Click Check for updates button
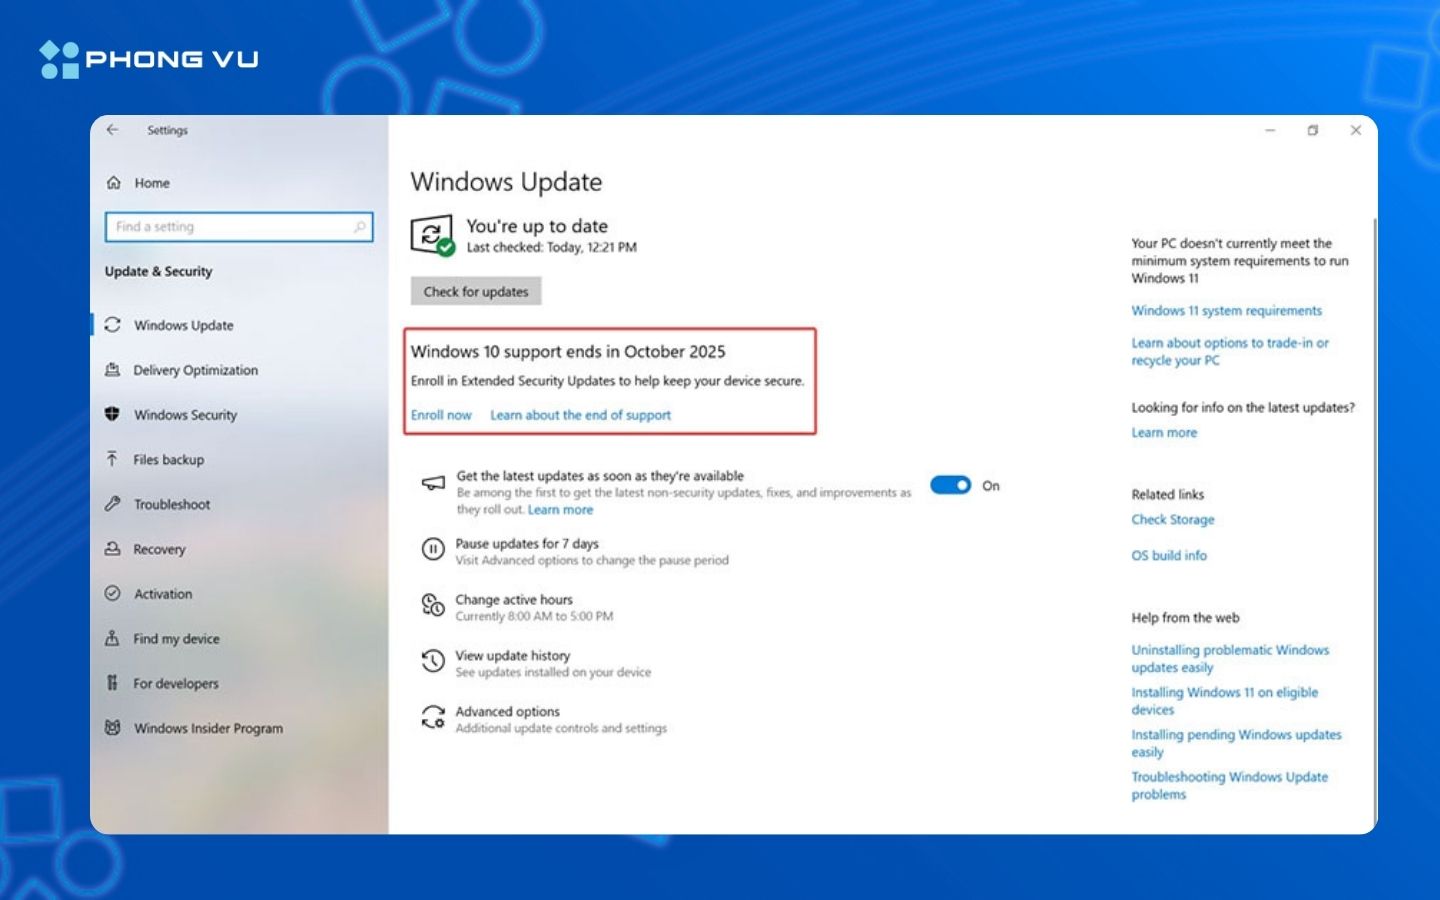Viewport: 1440px width, 900px height. 476,291
